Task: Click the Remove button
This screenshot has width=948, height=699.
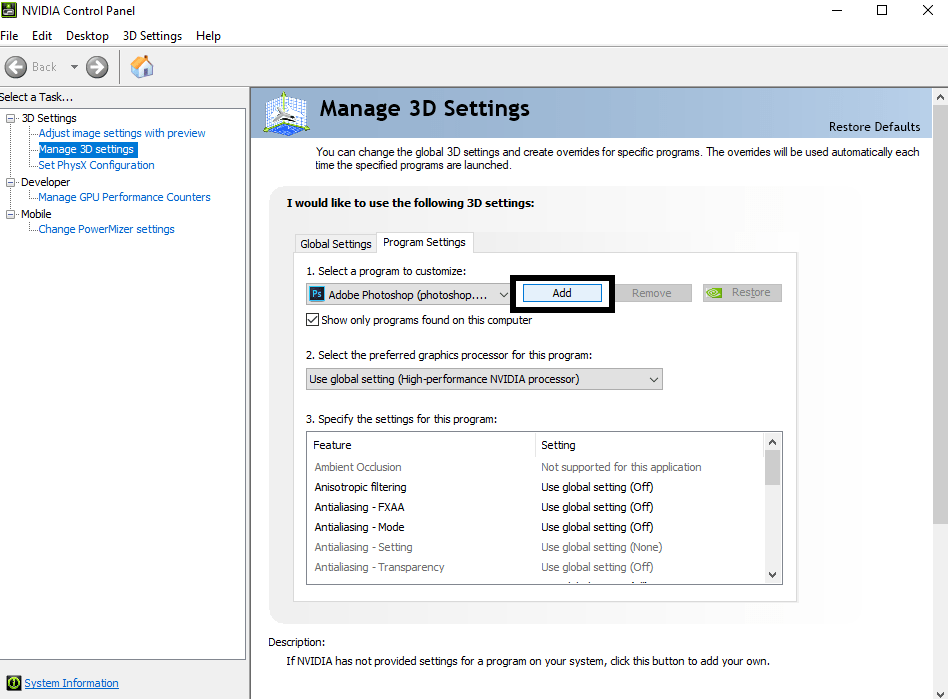Action: pos(652,293)
